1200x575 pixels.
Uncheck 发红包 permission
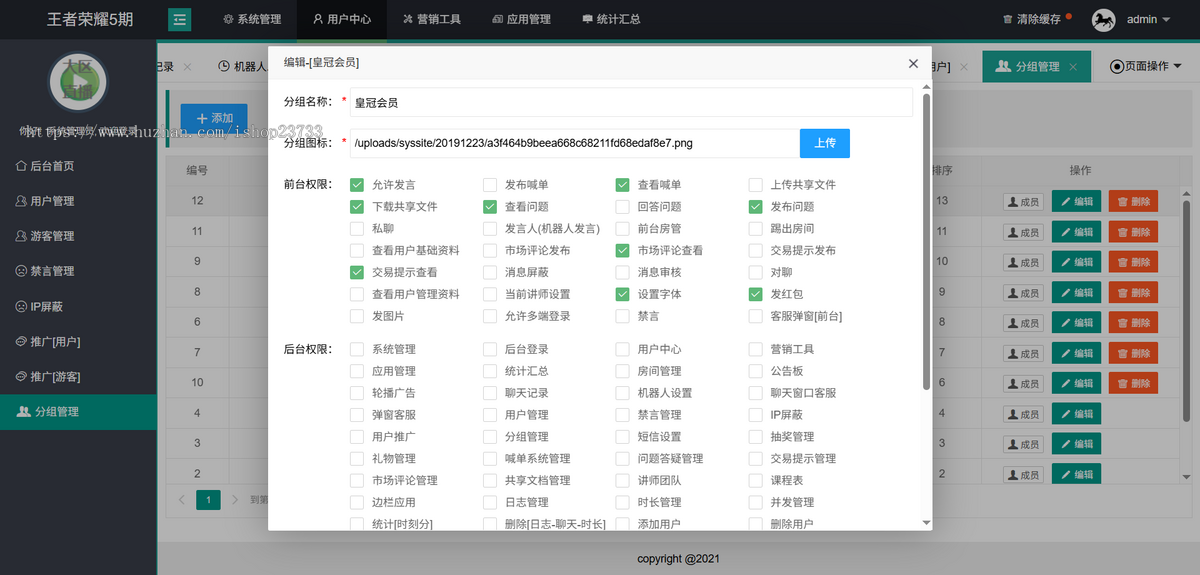pyautogui.click(x=756, y=294)
